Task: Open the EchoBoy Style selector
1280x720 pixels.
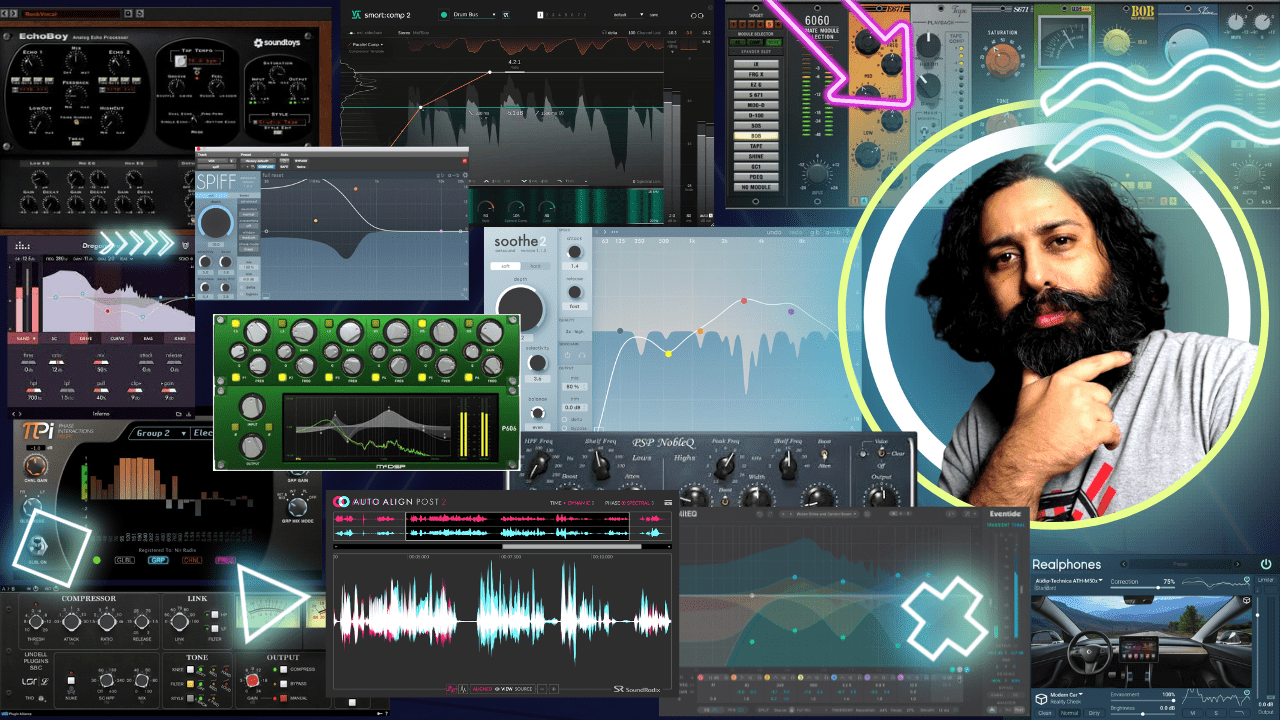Action: tap(278, 121)
